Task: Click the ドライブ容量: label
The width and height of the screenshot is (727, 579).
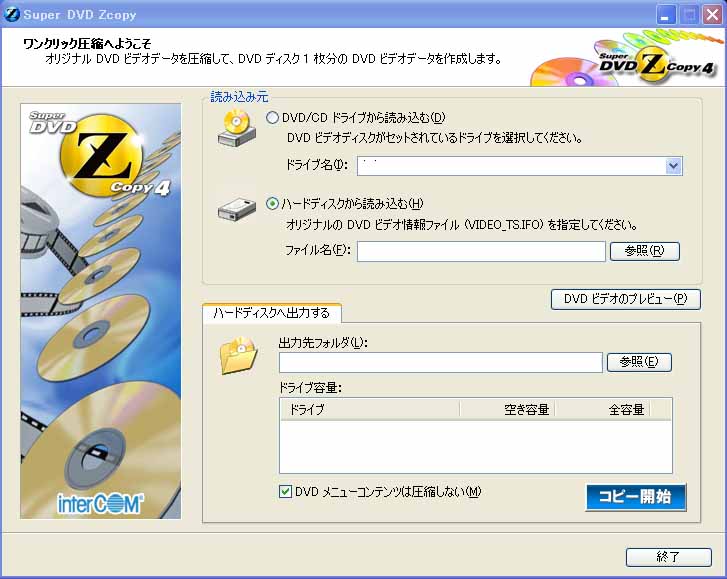Action: click(310, 388)
